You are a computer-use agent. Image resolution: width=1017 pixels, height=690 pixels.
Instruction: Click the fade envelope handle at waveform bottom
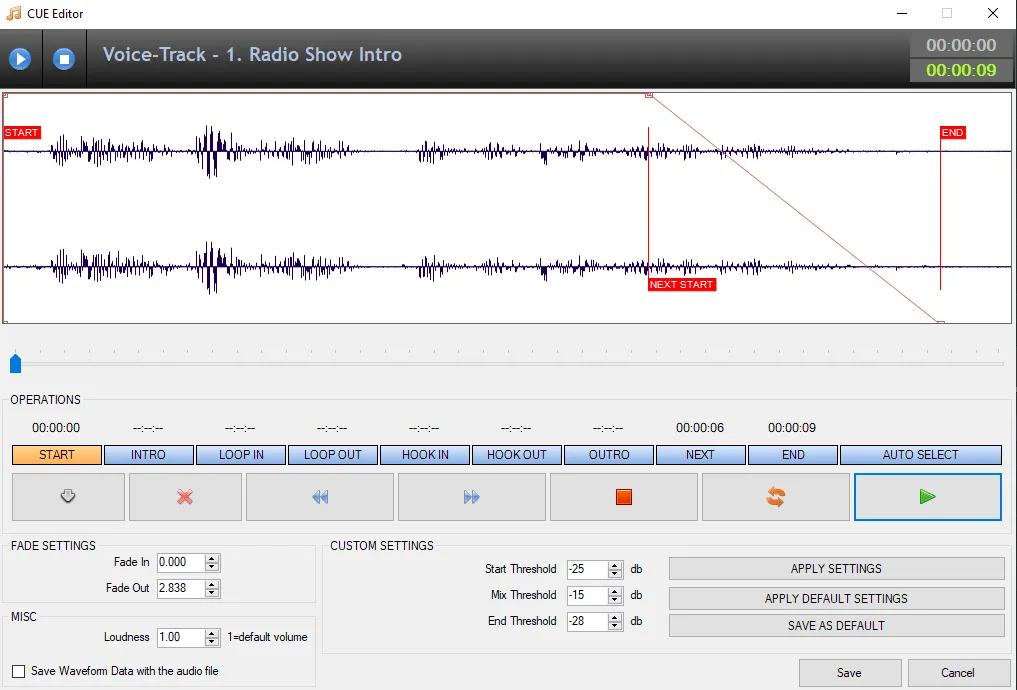(x=941, y=322)
